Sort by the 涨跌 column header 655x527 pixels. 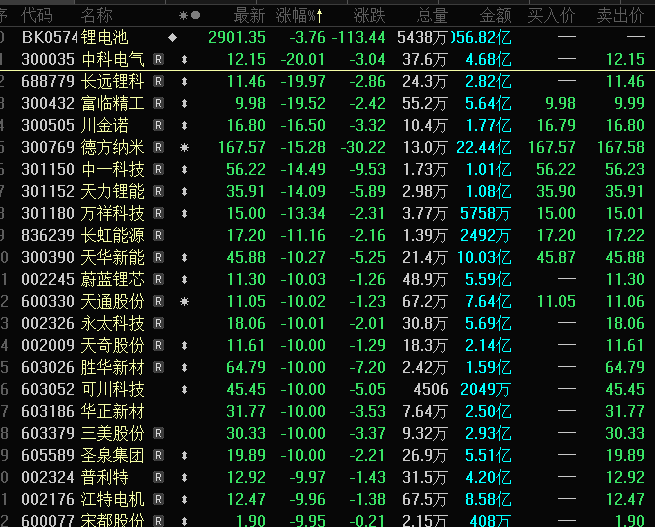pyautogui.click(x=369, y=16)
